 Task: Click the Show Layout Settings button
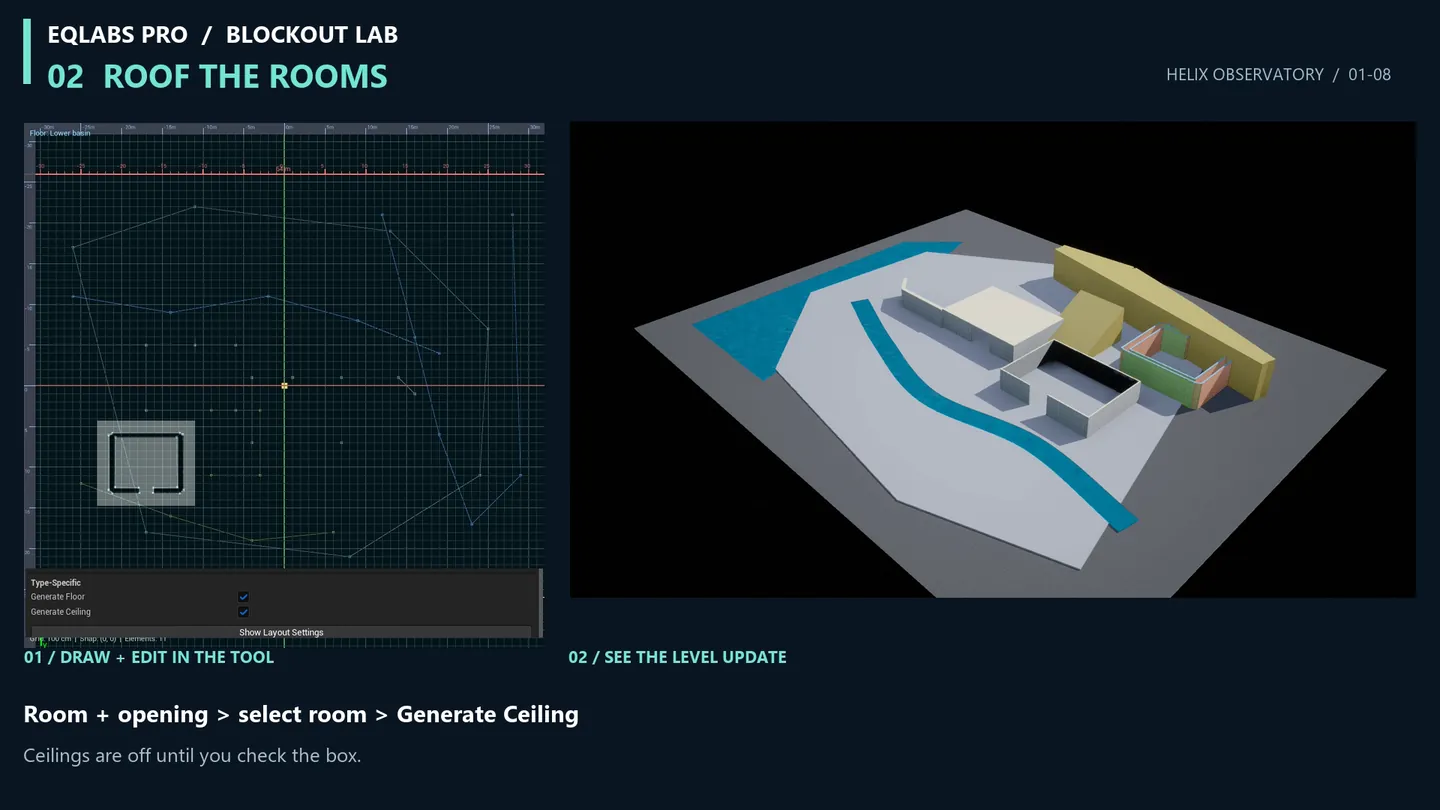click(x=281, y=632)
